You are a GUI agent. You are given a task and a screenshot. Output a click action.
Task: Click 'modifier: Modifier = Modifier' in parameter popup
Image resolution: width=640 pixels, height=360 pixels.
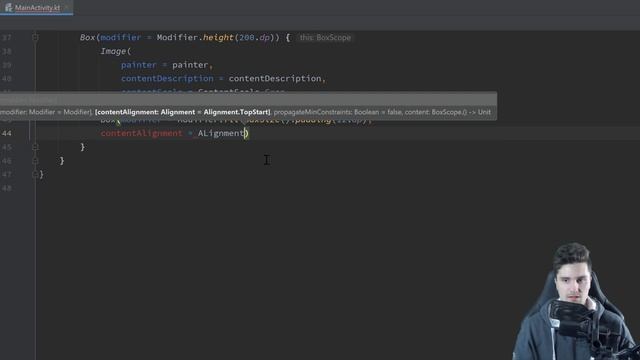click(x=45, y=112)
